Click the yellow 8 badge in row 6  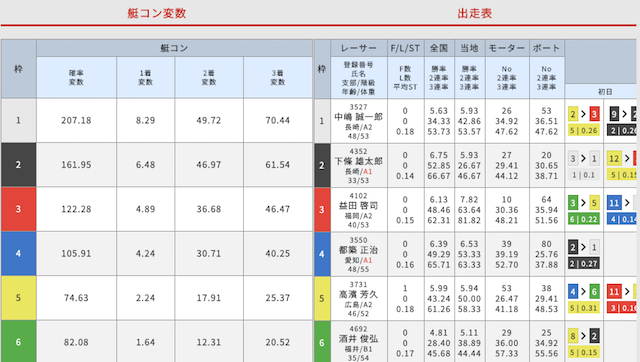click(x=573, y=336)
